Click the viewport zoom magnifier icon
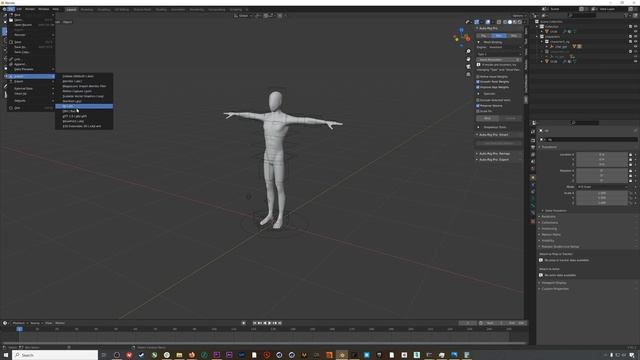 click(x=468, y=51)
